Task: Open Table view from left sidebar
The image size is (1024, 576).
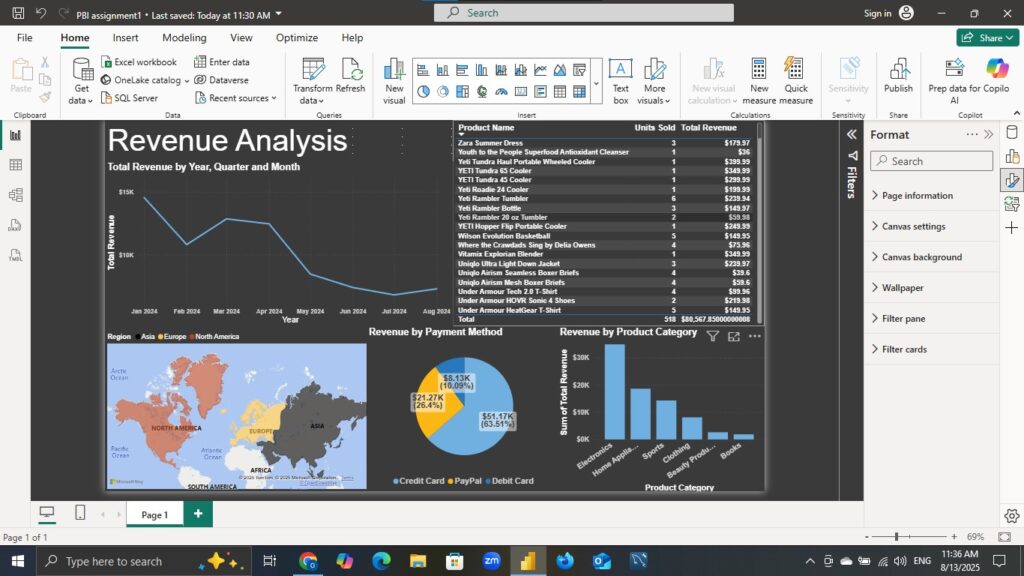Action: pos(15,165)
